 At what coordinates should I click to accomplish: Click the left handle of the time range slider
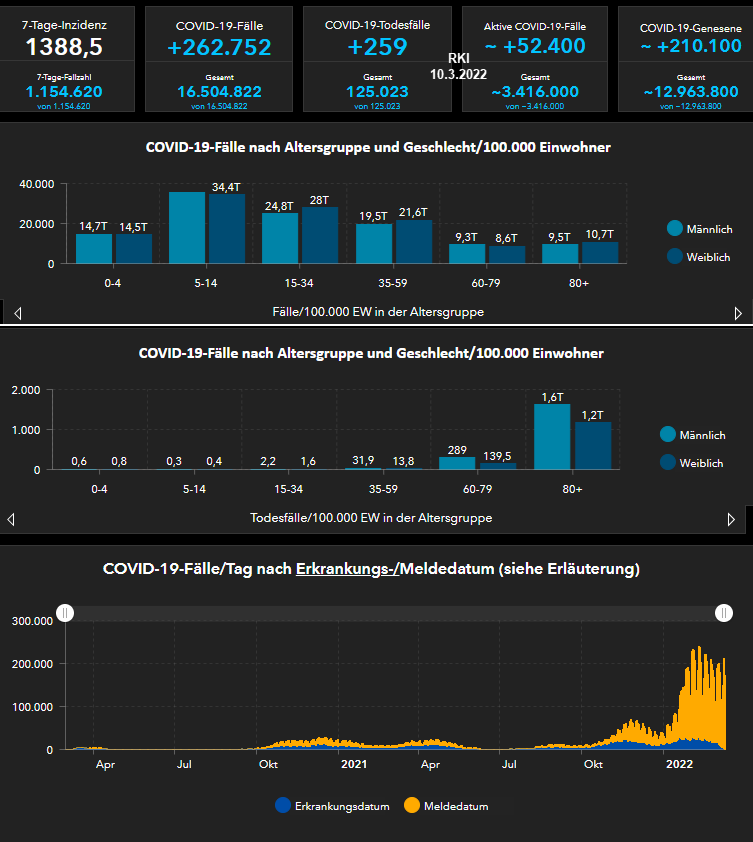65,613
